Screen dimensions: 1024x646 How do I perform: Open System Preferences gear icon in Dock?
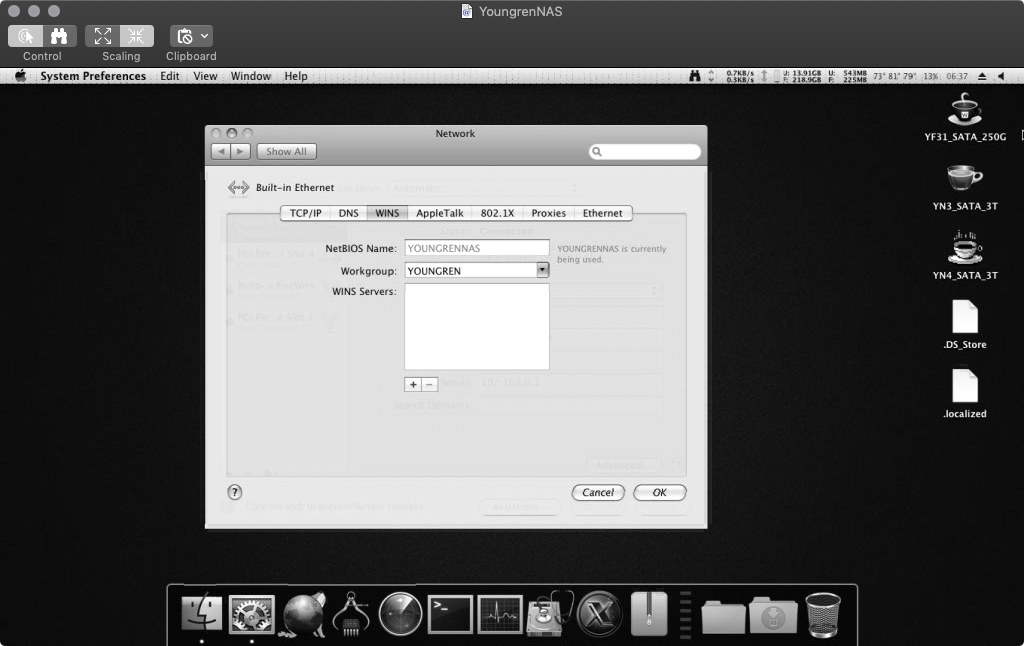[x=251, y=614]
